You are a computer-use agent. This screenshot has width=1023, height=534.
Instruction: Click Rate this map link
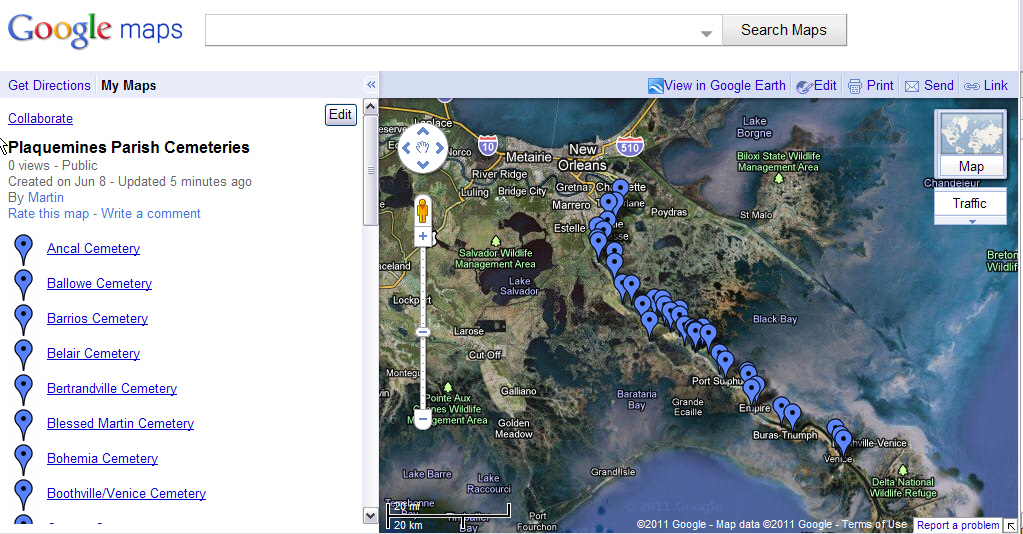[x=48, y=213]
